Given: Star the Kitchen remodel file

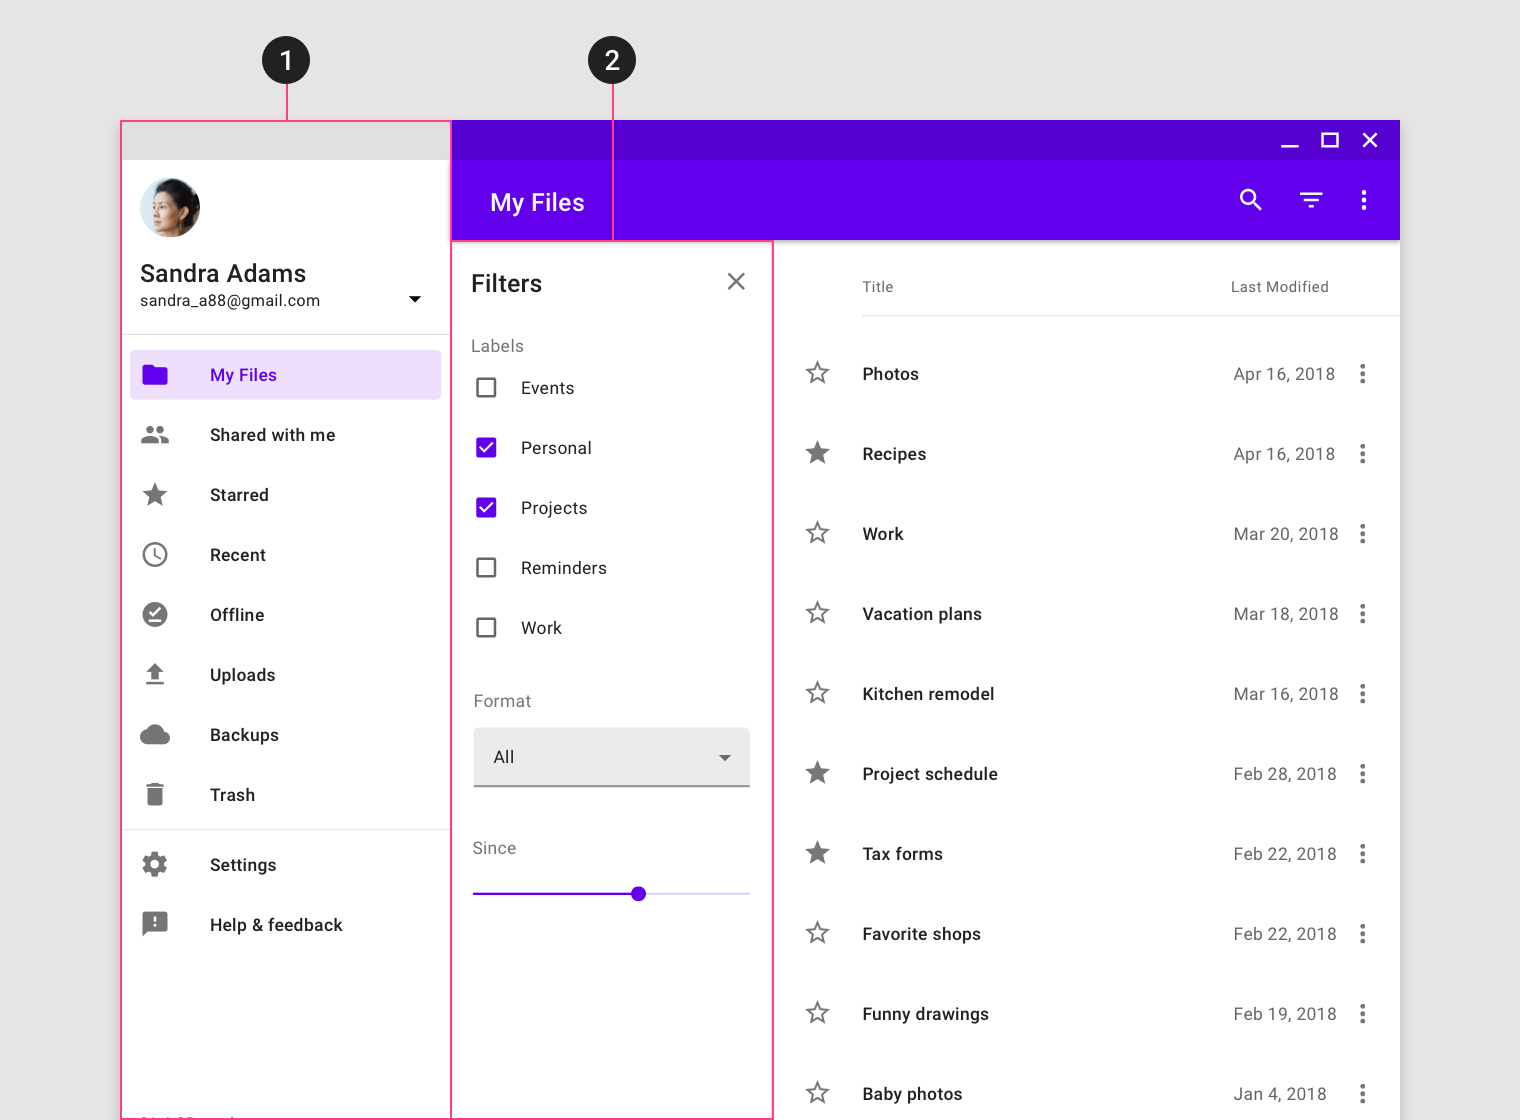Looking at the screenshot, I should pyautogui.click(x=818, y=693).
